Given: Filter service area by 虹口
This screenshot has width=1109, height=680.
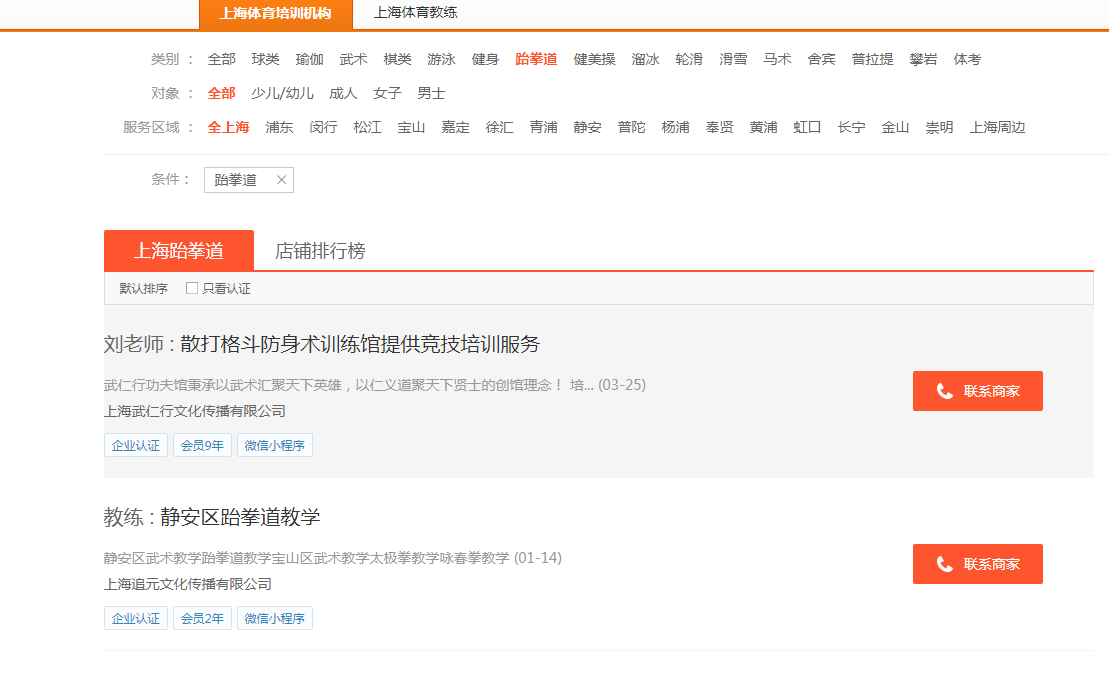Looking at the screenshot, I should click(x=807, y=127).
